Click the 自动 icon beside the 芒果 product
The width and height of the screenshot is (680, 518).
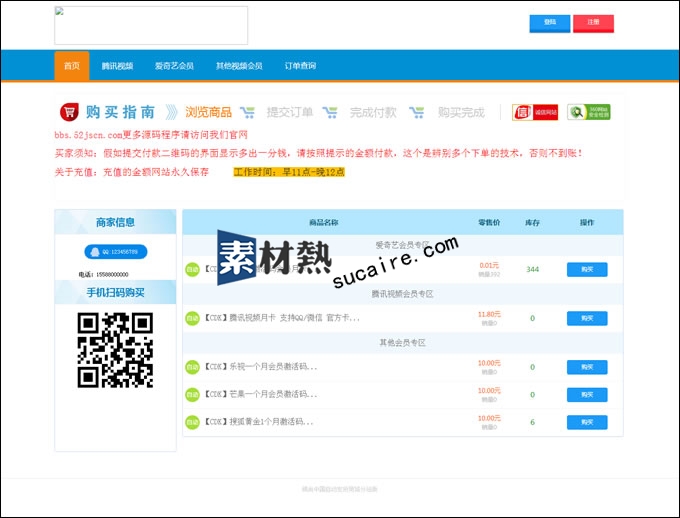(x=192, y=395)
